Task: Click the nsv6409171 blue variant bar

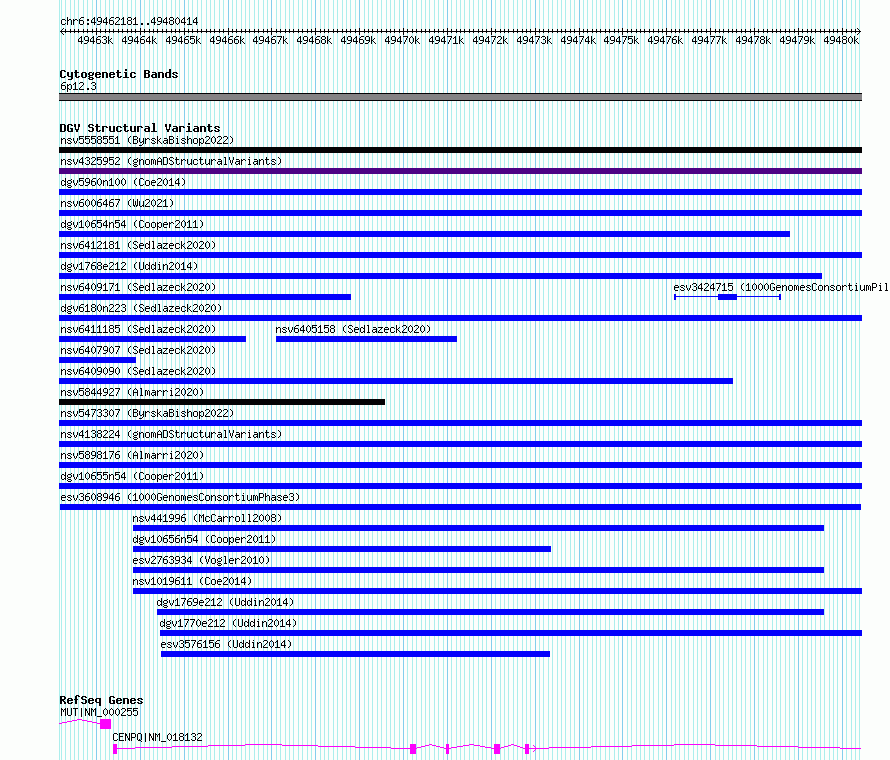Action: (205, 297)
